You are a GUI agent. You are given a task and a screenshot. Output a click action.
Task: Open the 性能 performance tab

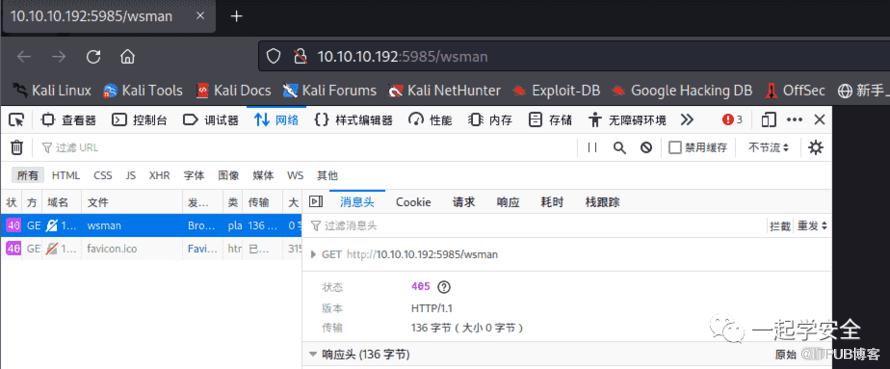430,120
